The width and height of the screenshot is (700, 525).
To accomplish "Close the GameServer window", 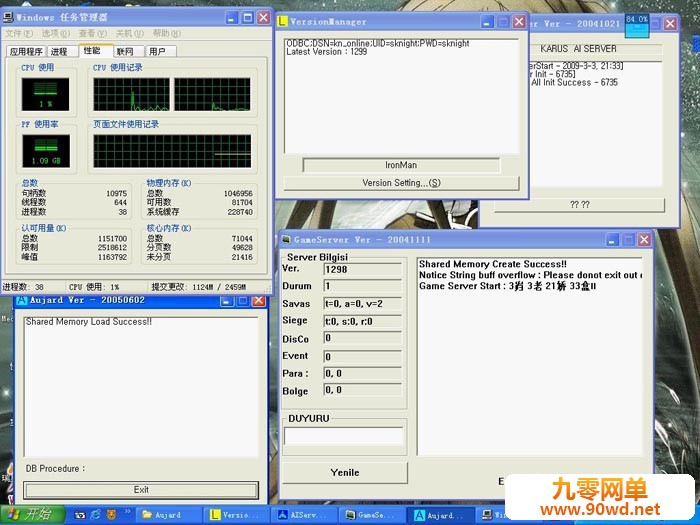I will tap(644, 240).
